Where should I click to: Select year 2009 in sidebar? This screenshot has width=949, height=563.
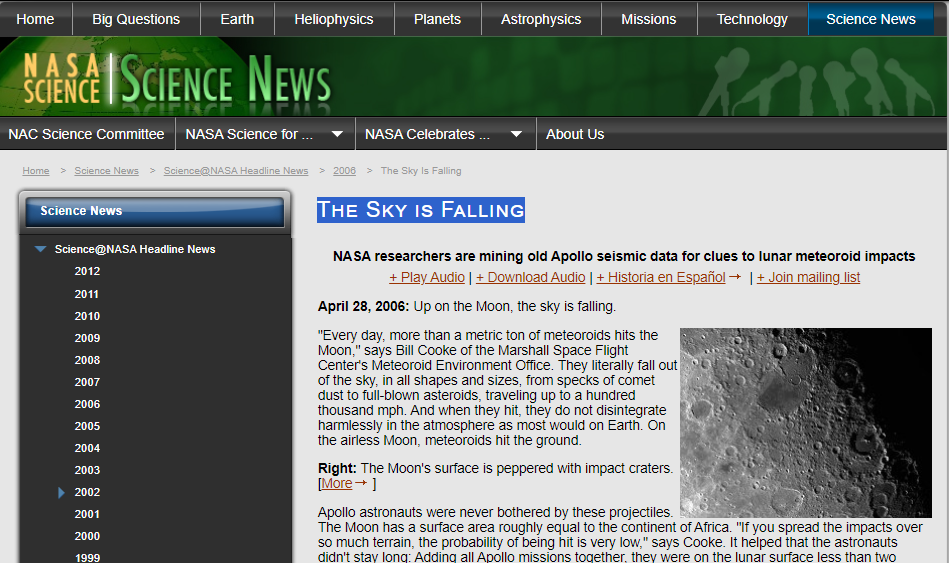tap(87, 338)
